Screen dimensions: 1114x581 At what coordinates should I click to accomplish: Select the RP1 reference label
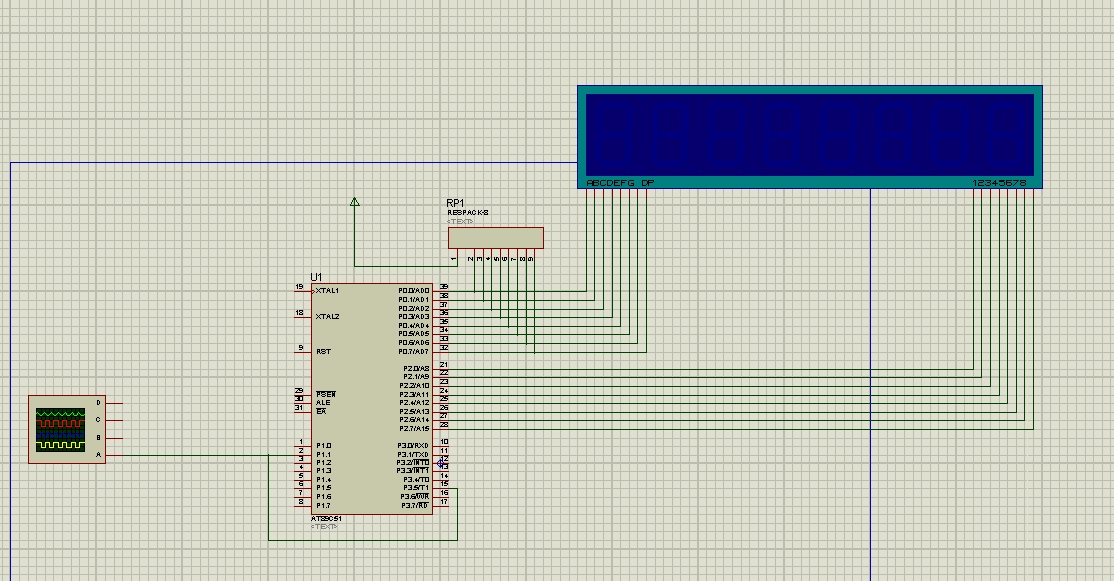coord(455,203)
